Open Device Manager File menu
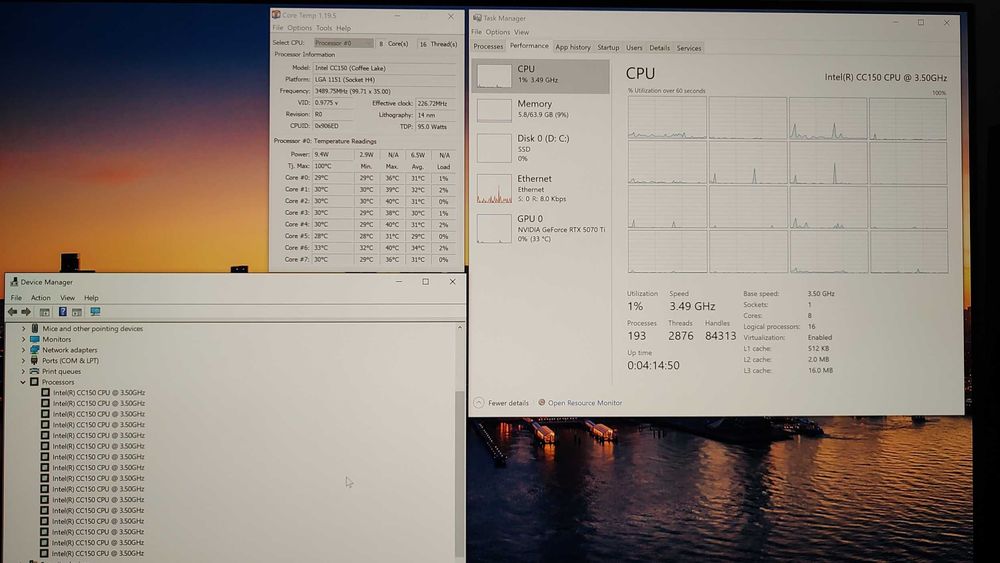 tap(16, 298)
